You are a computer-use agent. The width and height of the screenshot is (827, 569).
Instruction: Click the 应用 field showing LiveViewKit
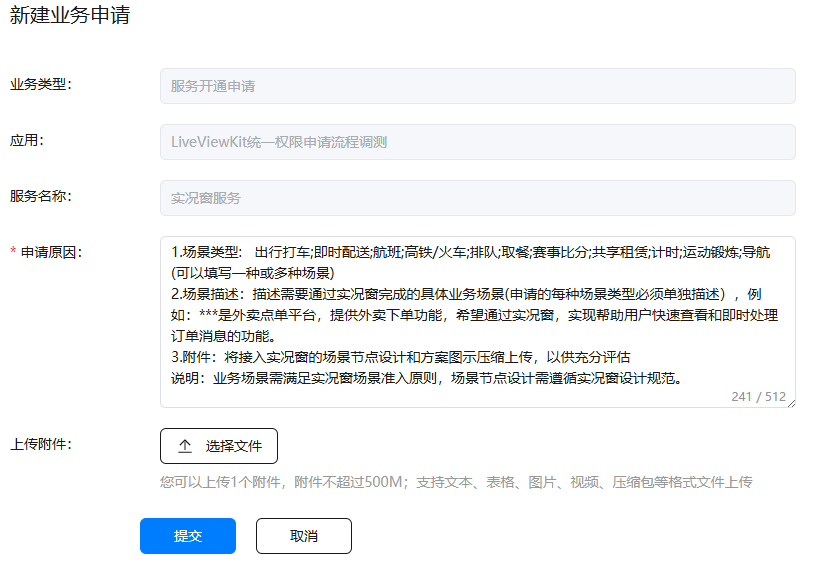477,142
